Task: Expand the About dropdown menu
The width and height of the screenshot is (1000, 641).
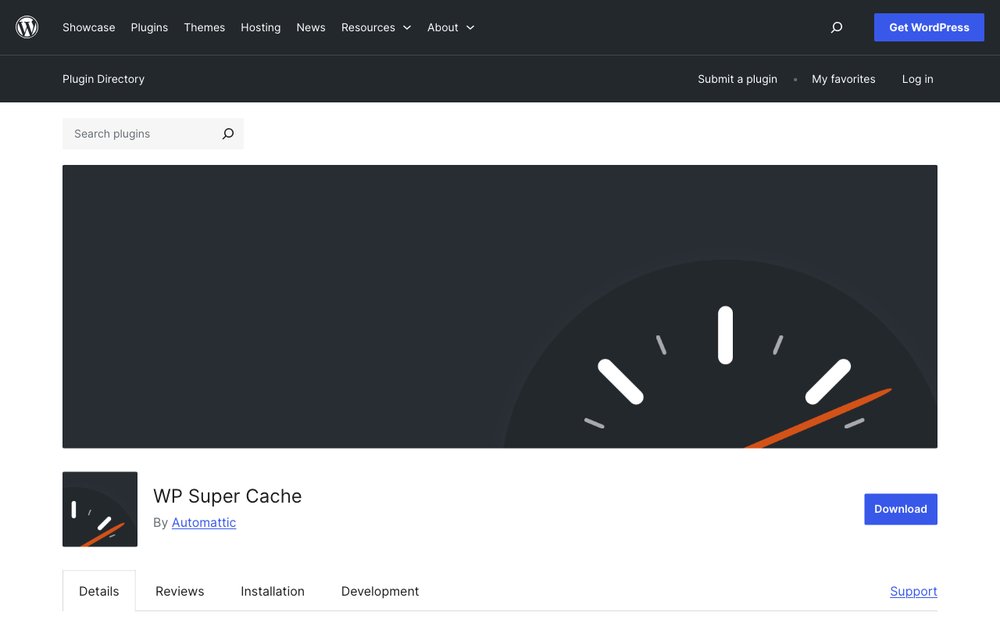Action: 450,27
